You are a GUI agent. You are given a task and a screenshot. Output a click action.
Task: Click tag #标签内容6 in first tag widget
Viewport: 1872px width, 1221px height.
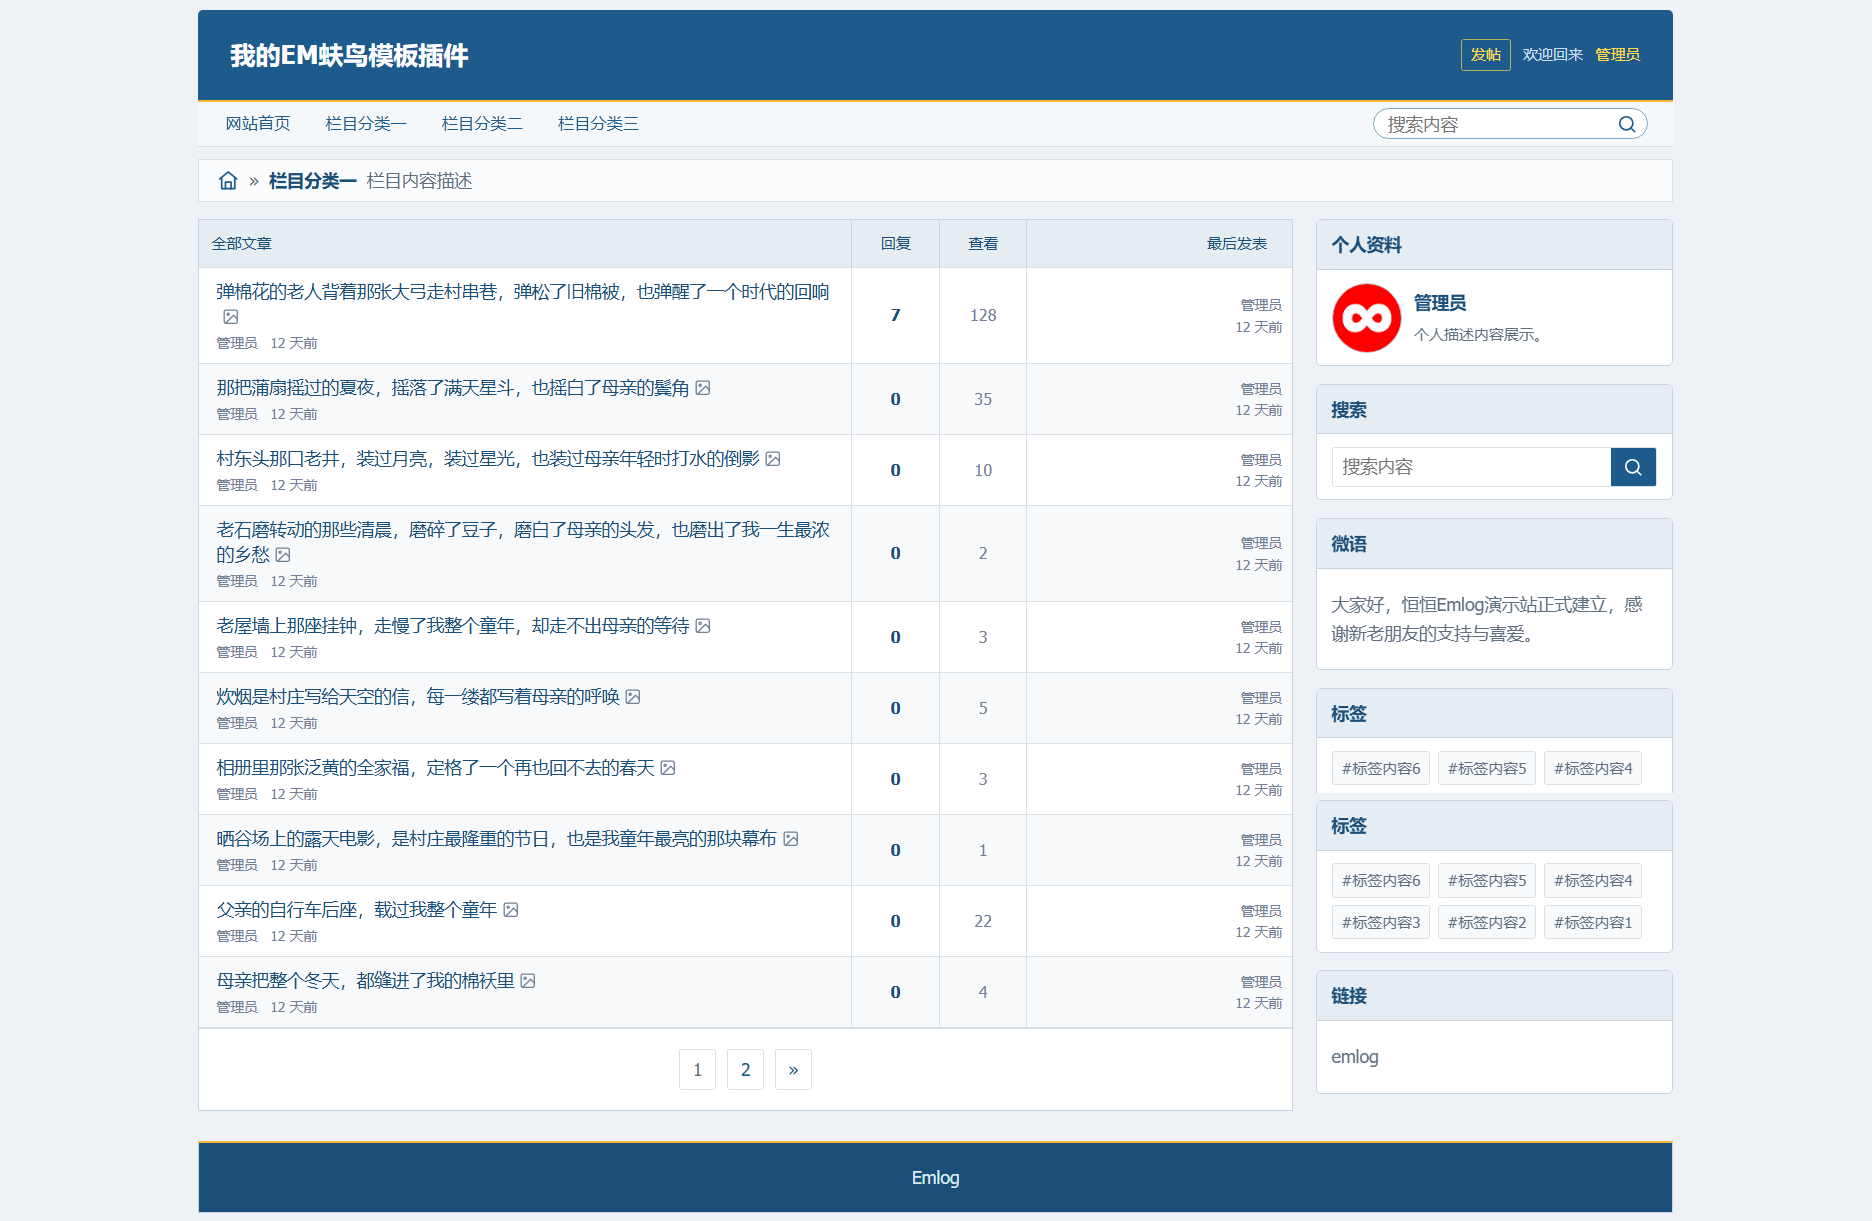[x=1381, y=769]
